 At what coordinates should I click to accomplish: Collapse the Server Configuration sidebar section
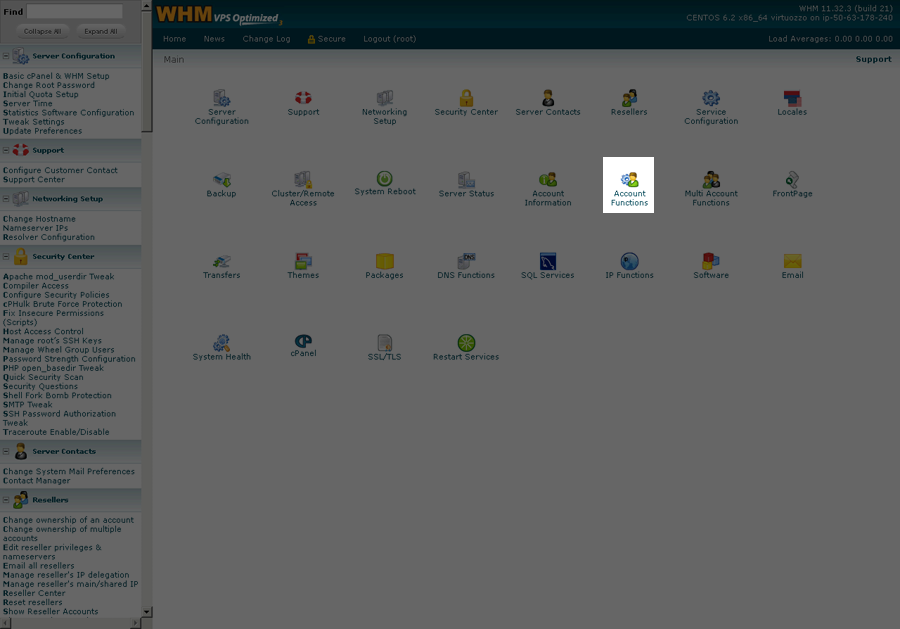pos(6,56)
